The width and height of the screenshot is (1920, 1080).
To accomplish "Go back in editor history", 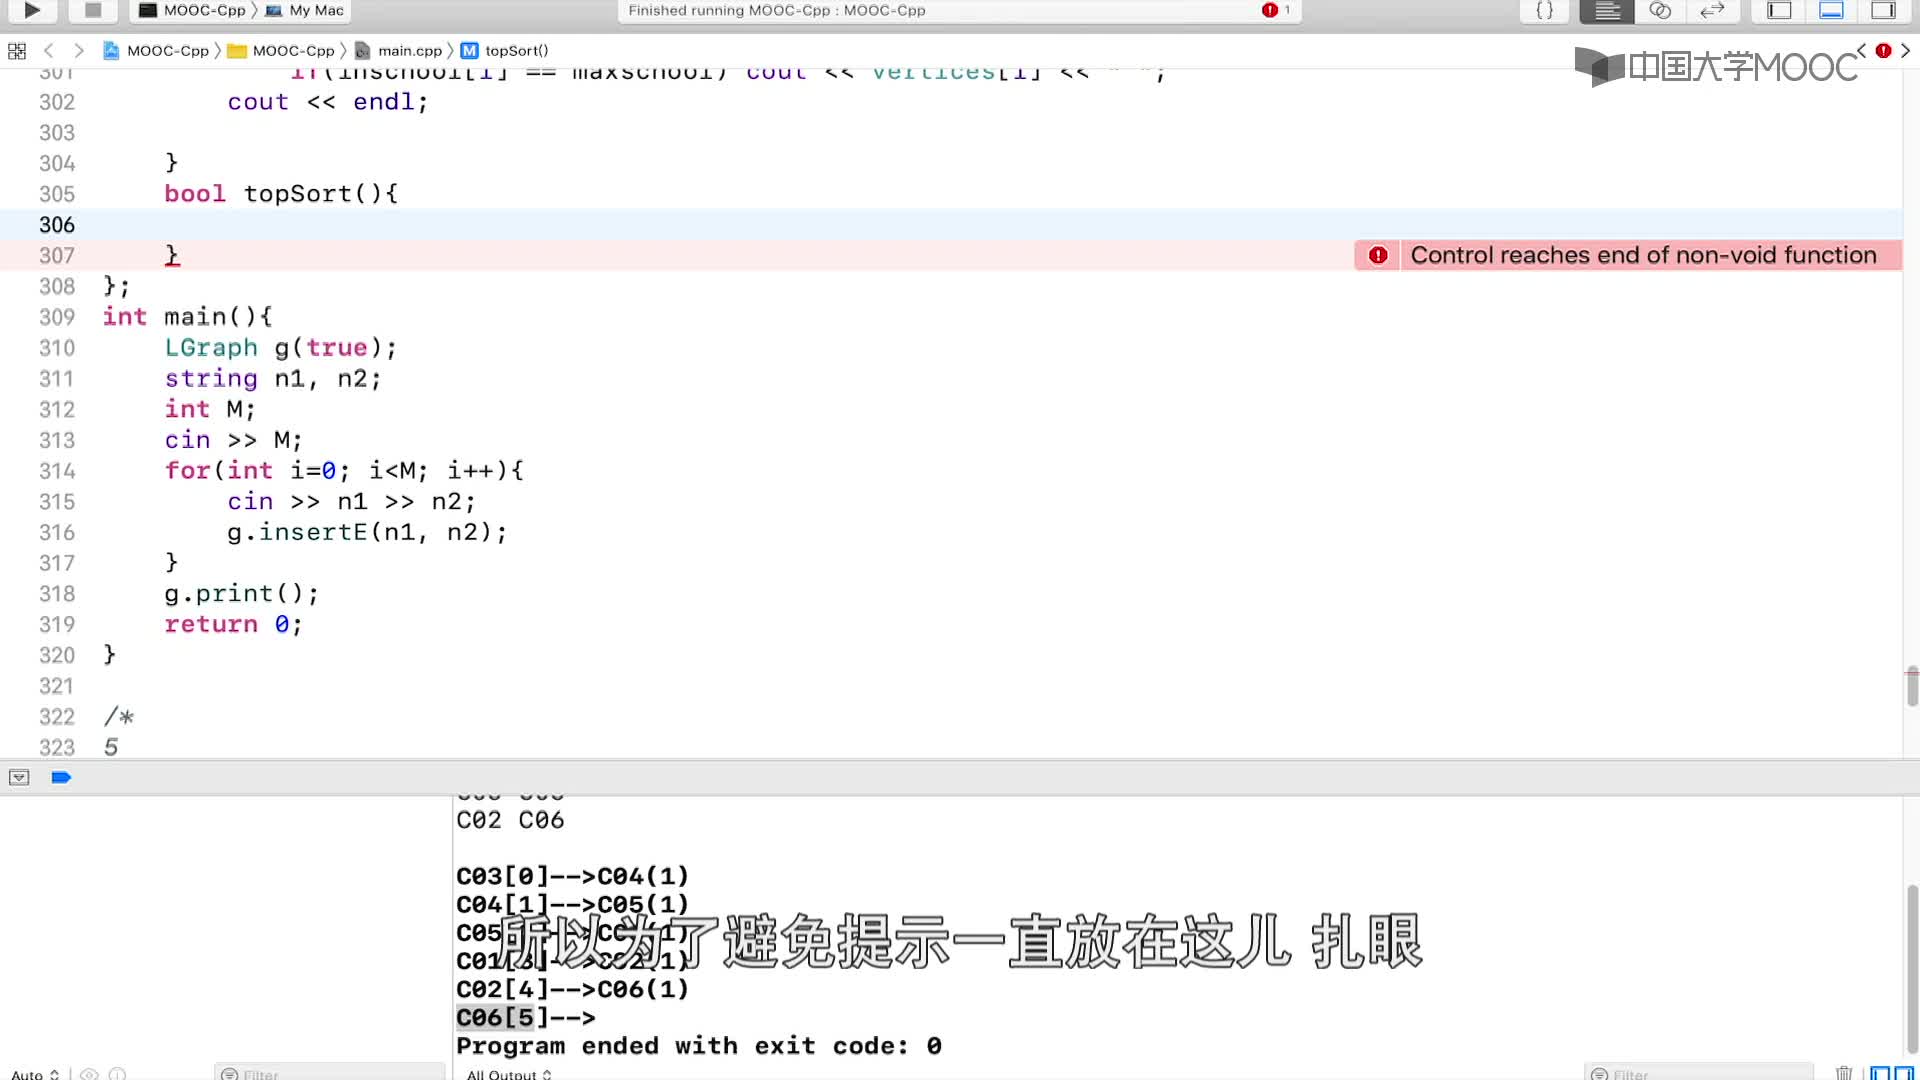I will pyautogui.click(x=48, y=50).
